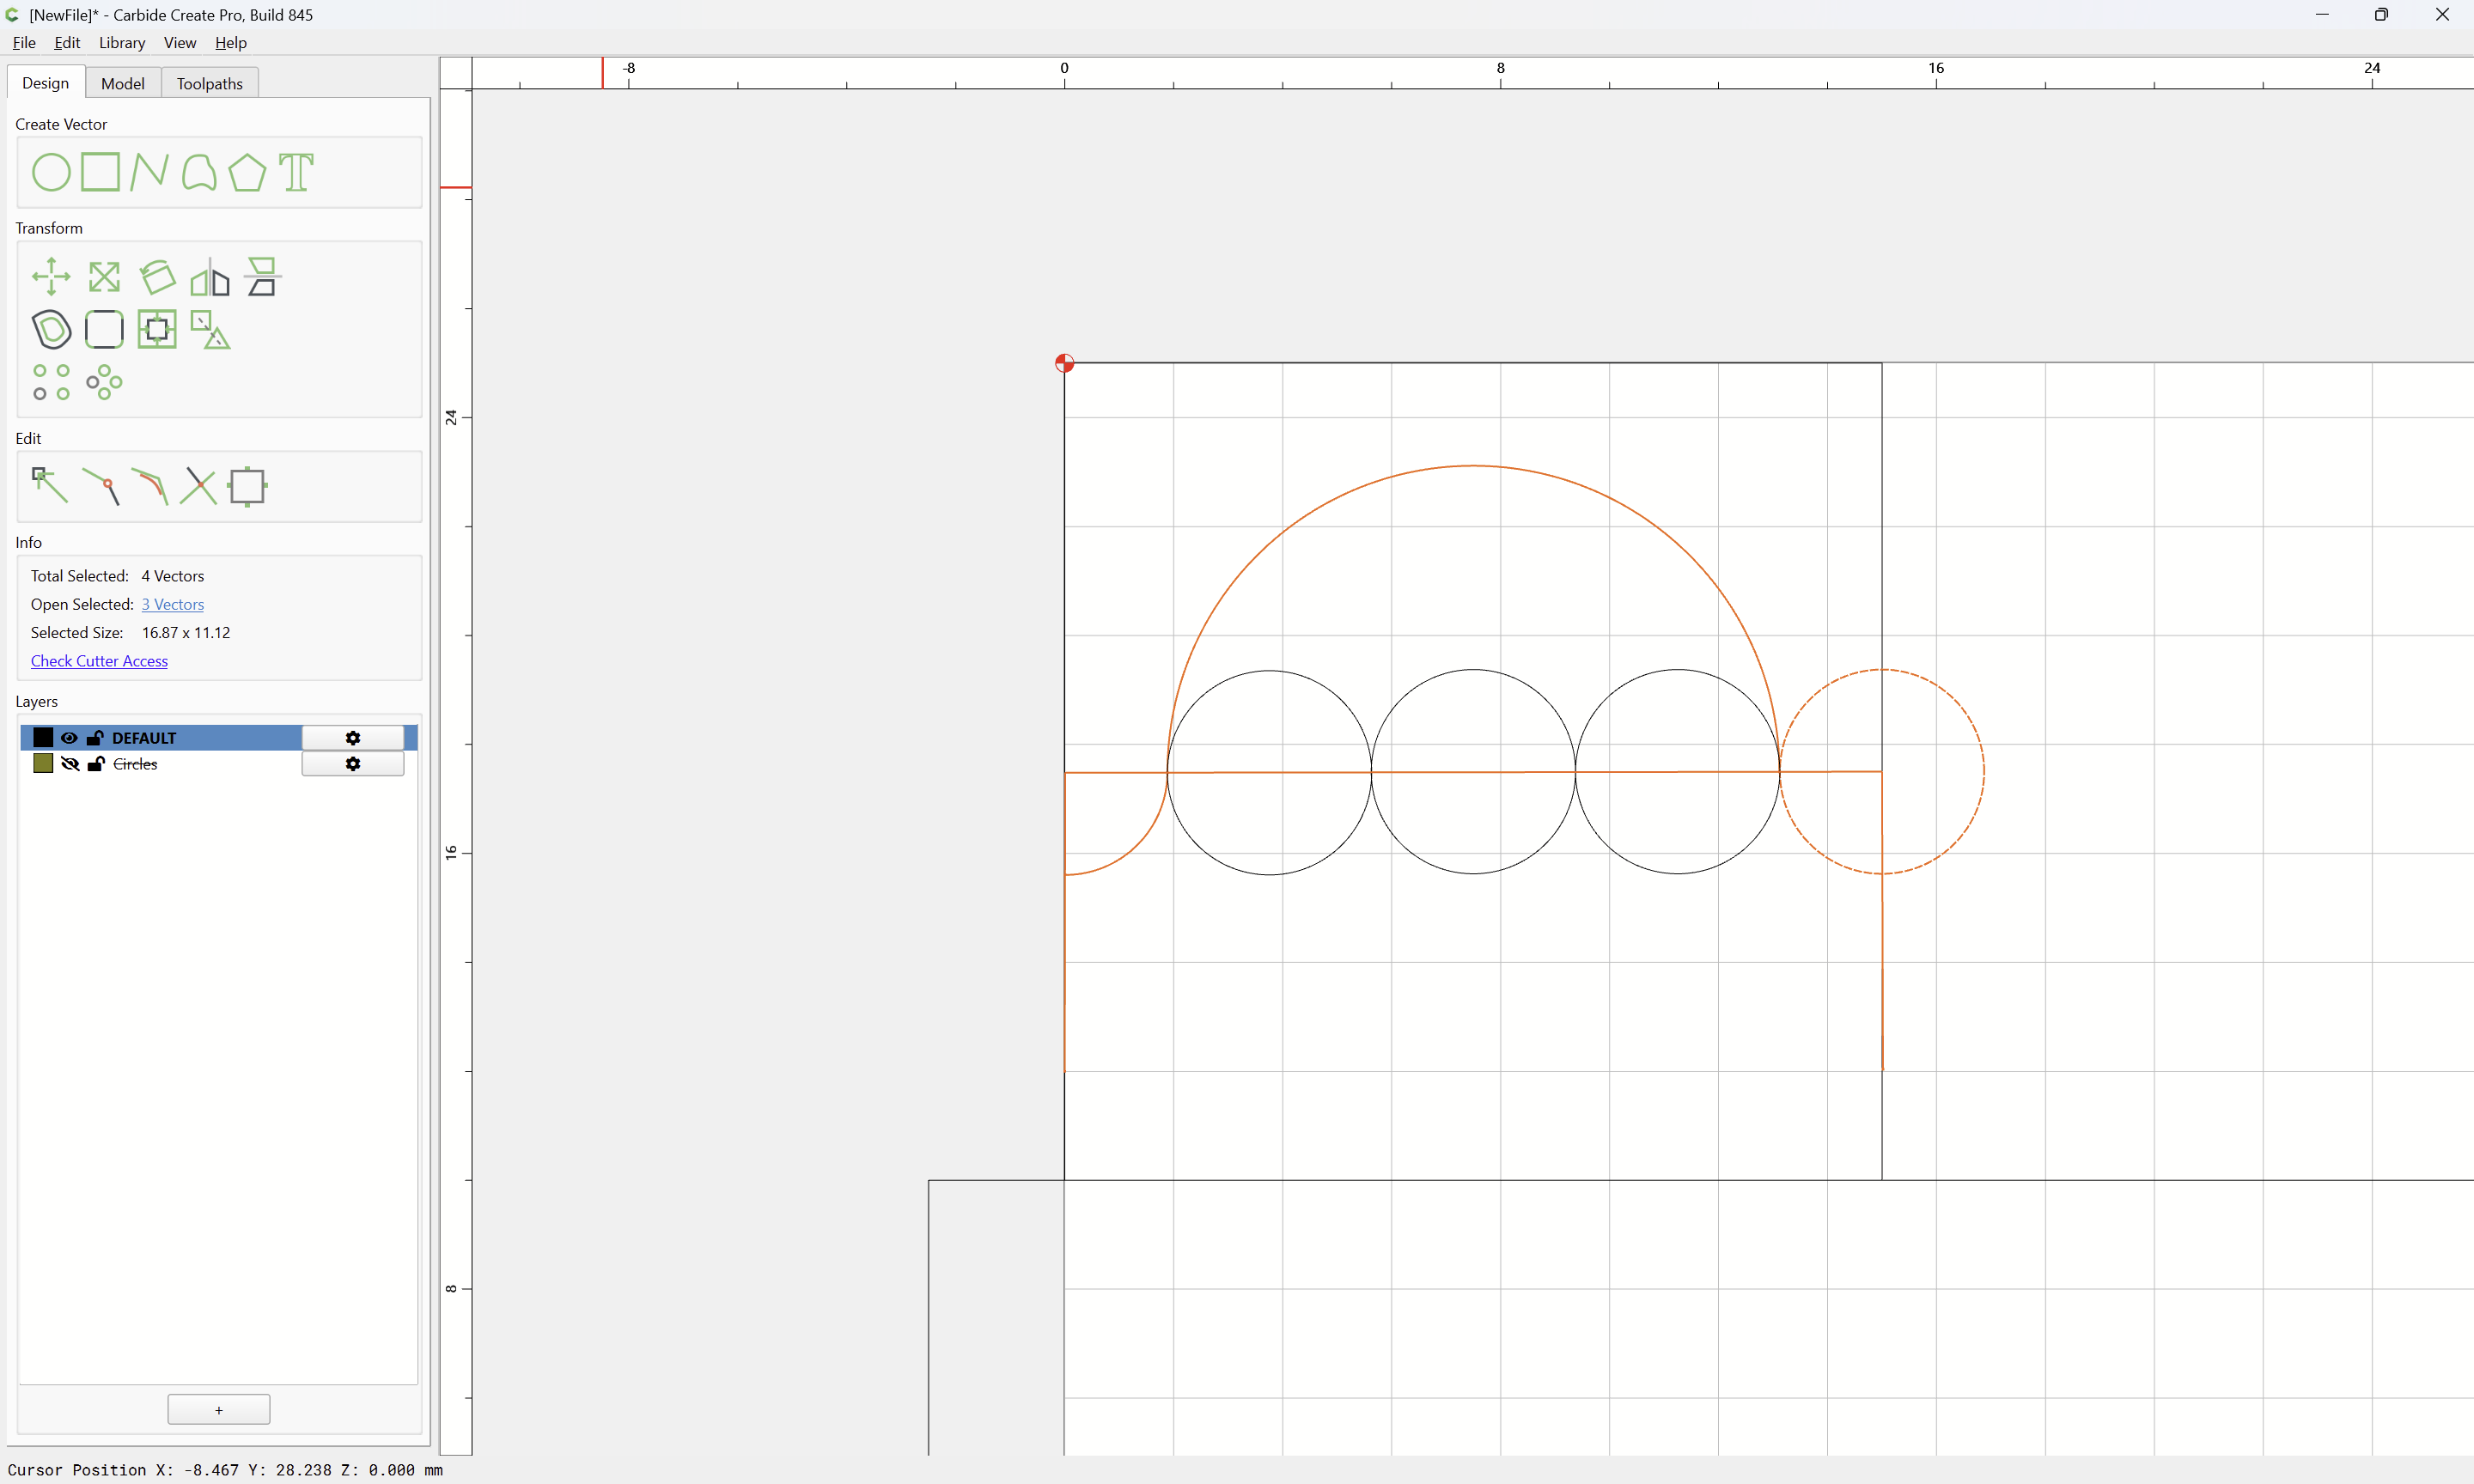Select the Circle vector tool

click(51, 172)
